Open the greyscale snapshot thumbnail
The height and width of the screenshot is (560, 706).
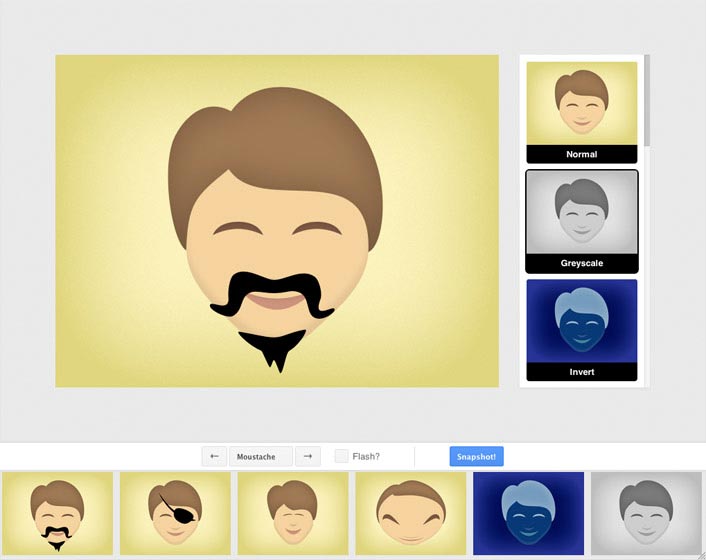click(646, 513)
